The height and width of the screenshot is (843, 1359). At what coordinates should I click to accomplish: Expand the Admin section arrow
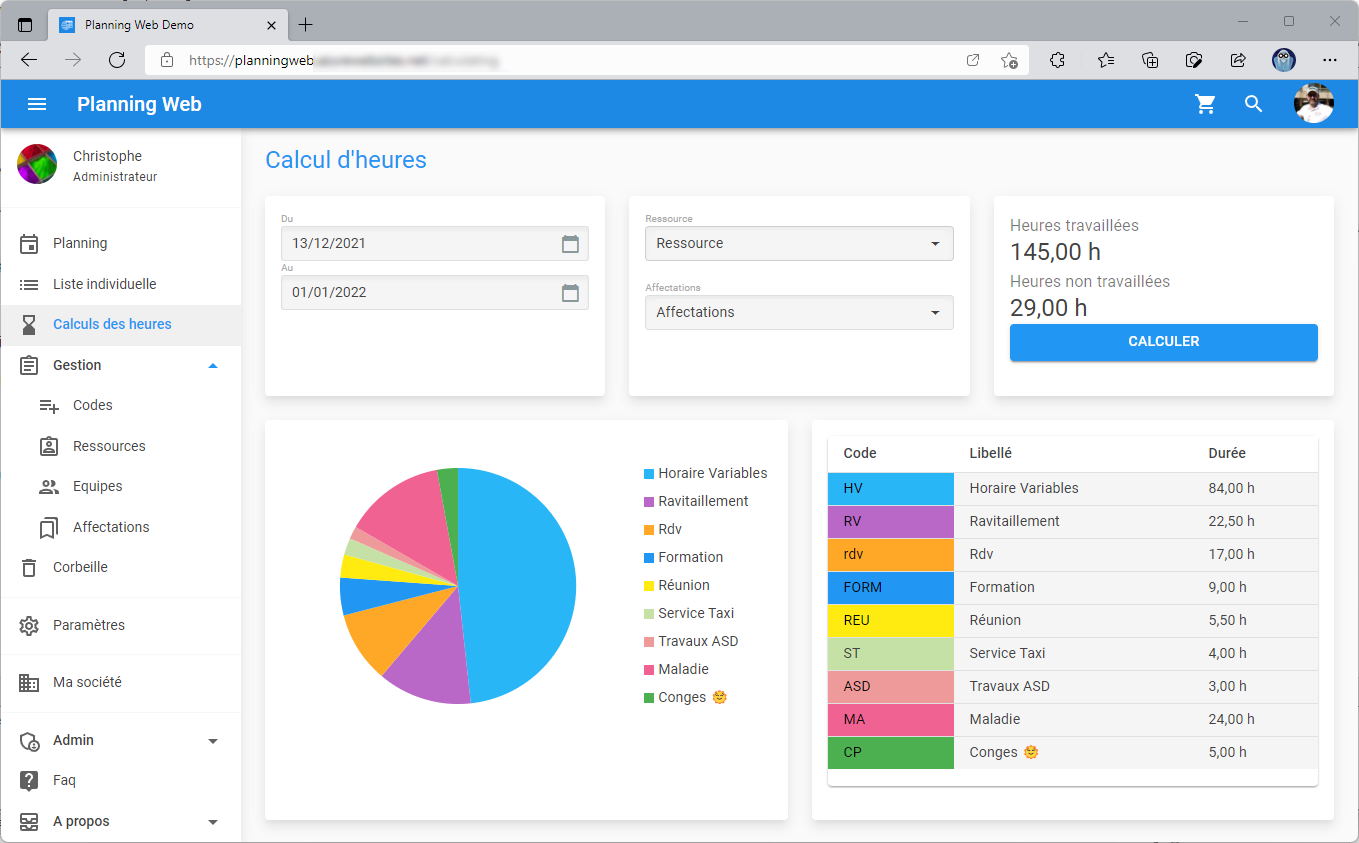[x=212, y=741]
